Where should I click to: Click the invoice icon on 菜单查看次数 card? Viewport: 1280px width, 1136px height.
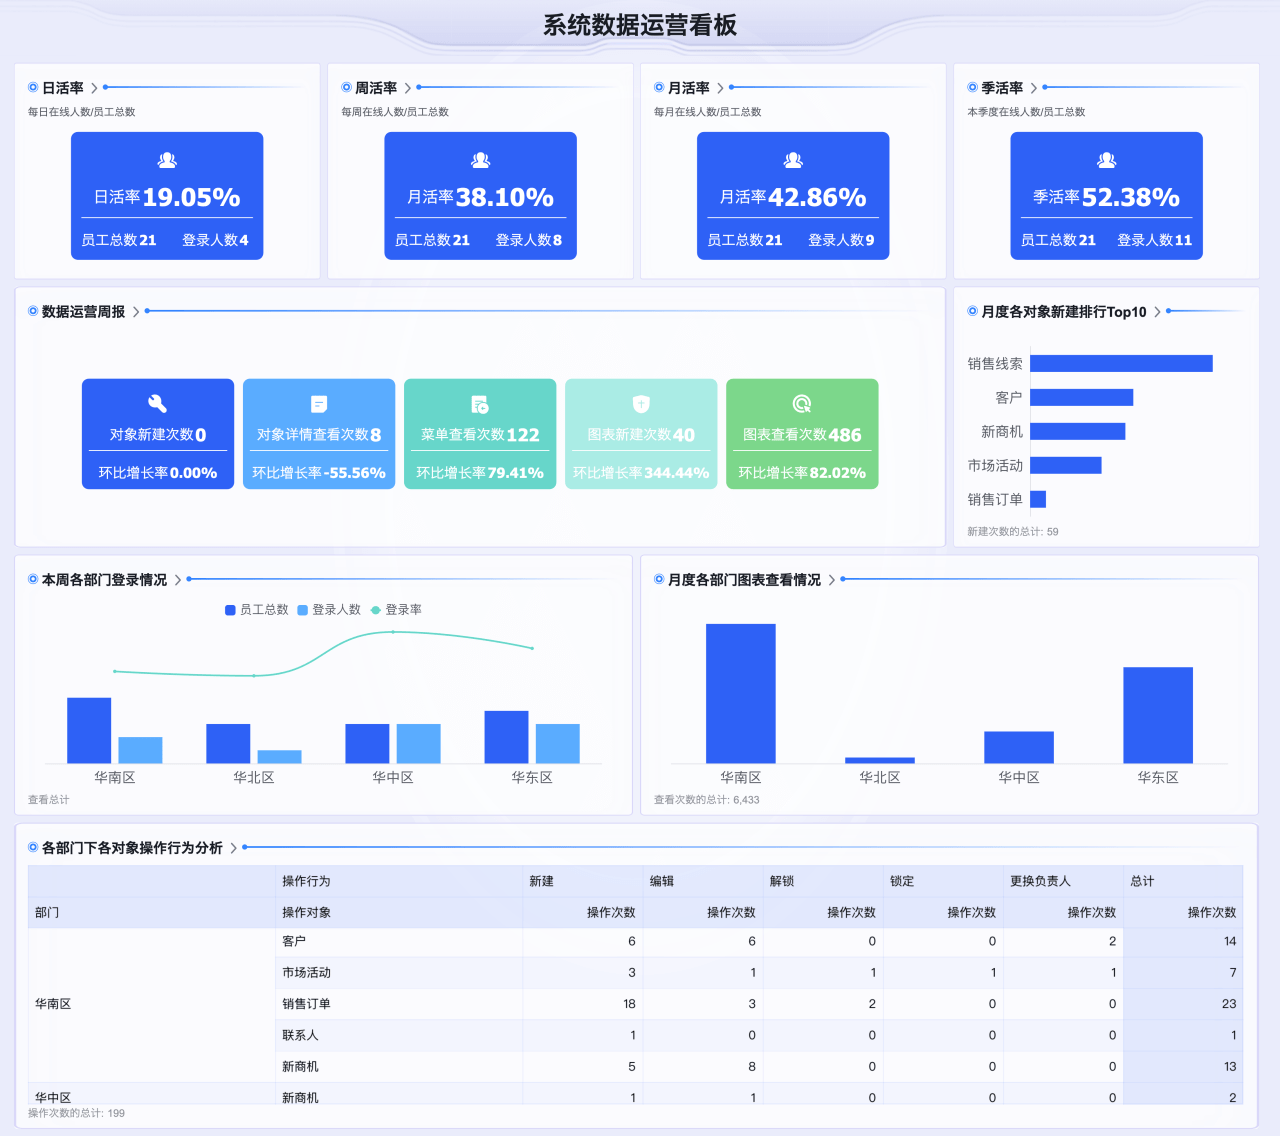tap(480, 404)
